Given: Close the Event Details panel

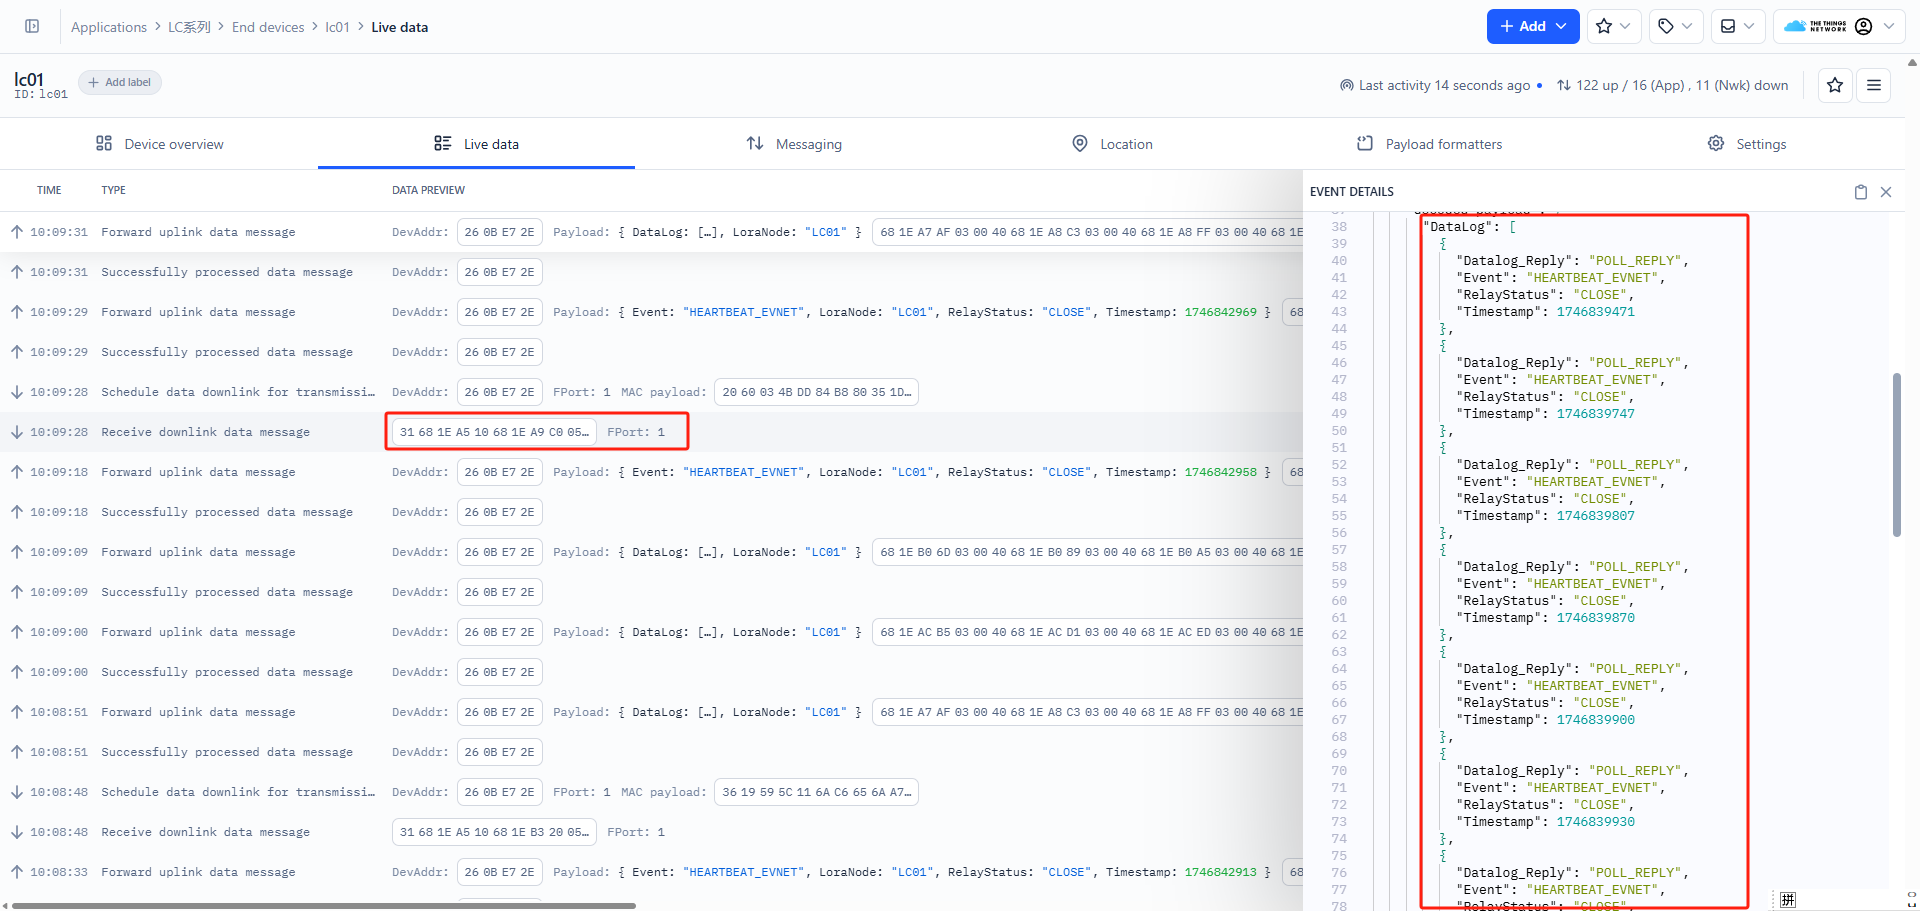Looking at the screenshot, I should click(1886, 192).
